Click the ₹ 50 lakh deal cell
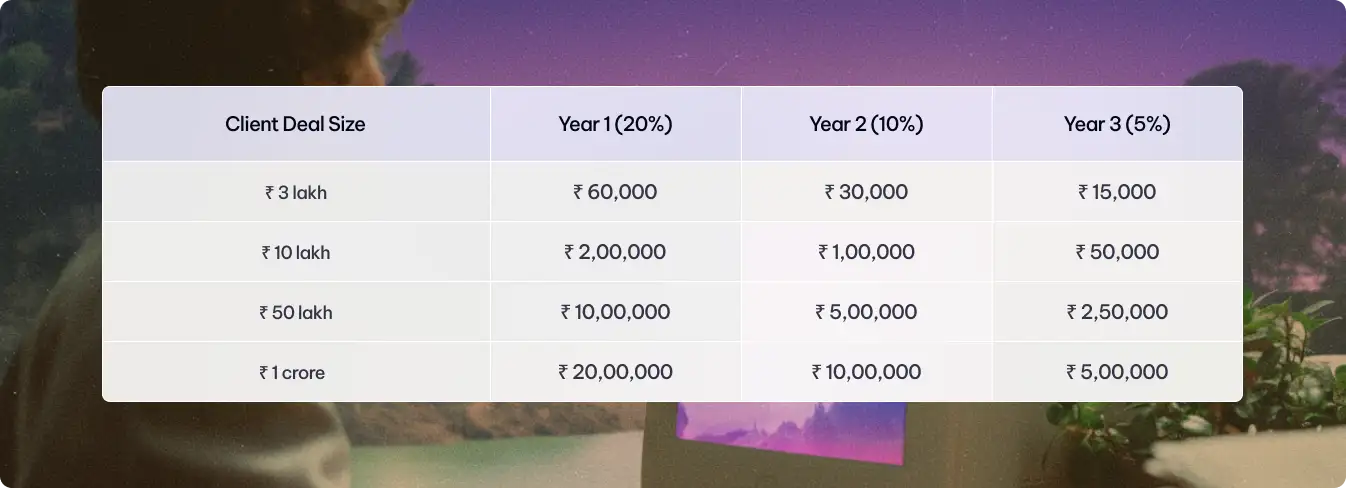This screenshot has width=1346, height=488. (295, 312)
